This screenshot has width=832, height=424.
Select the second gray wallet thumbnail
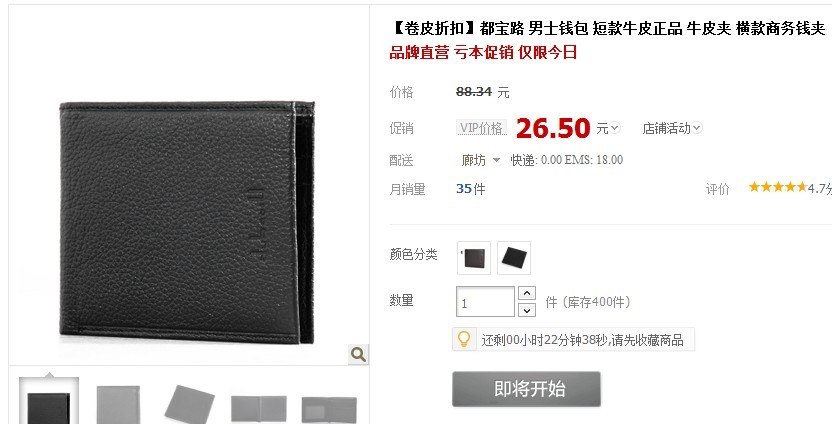(x=118, y=404)
